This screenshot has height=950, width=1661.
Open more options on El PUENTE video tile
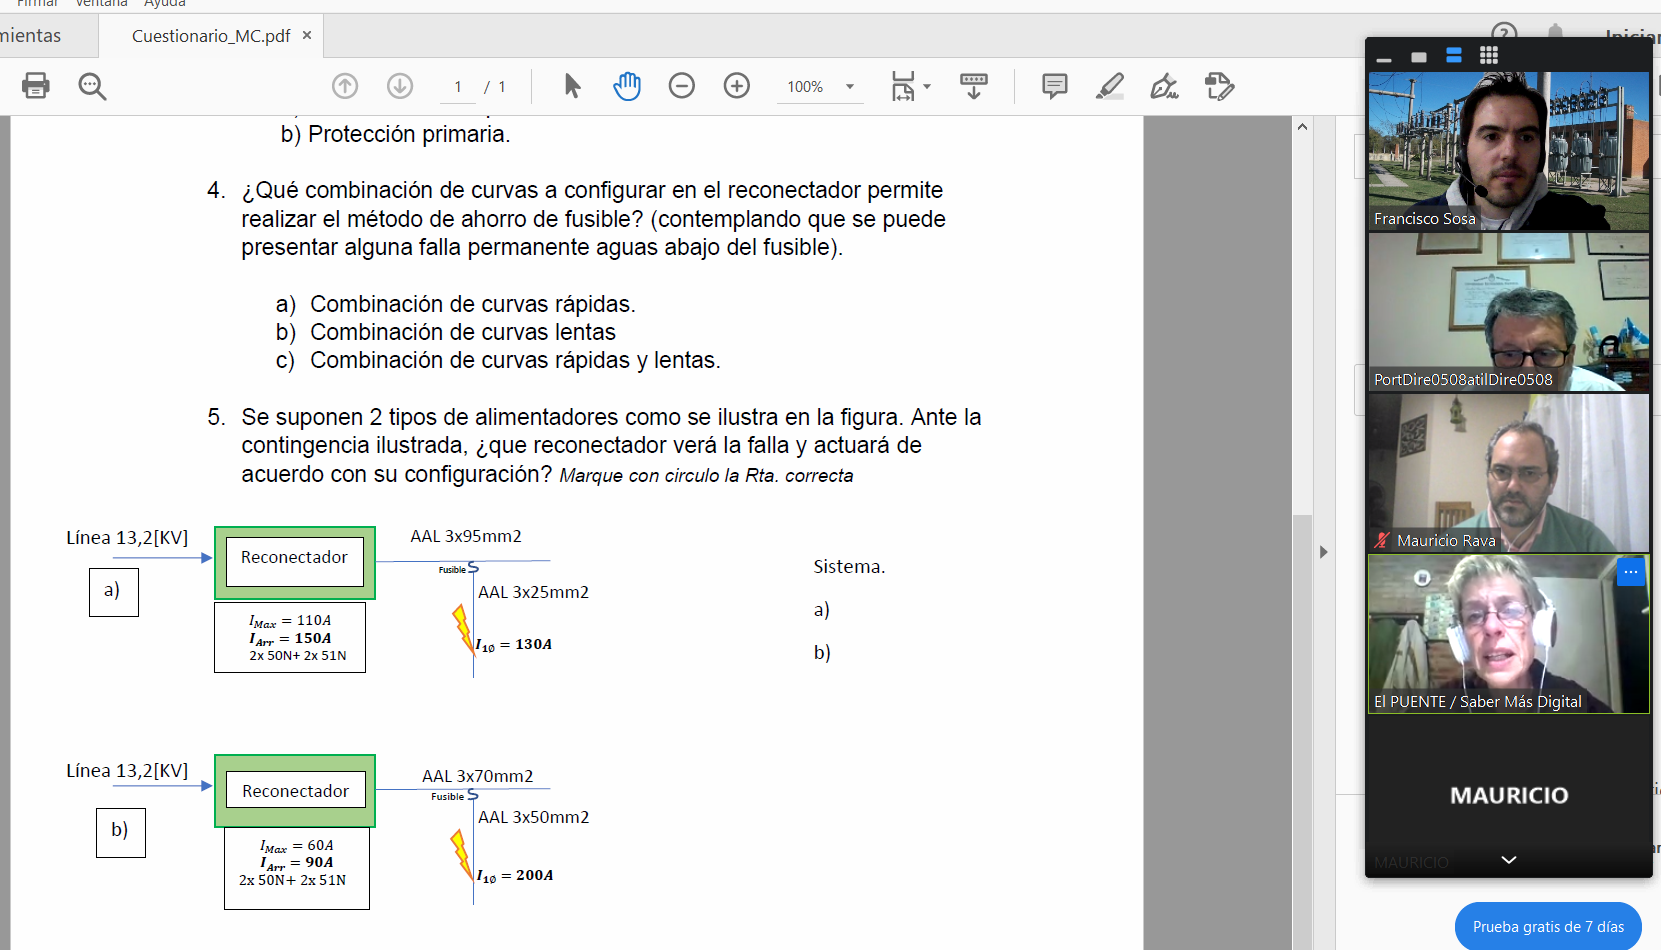click(x=1631, y=572)
